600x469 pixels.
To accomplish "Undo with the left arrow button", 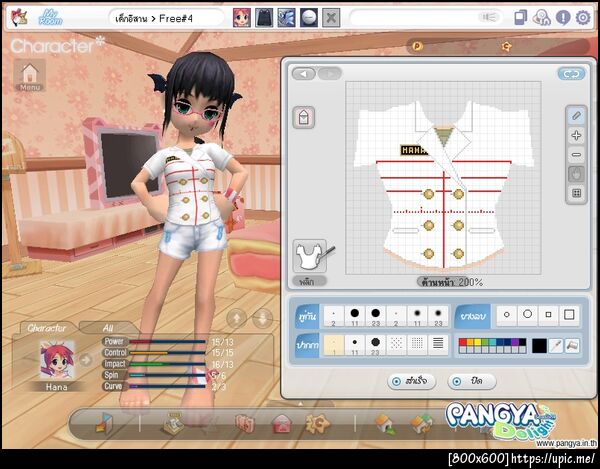I will tap(304, 73).
